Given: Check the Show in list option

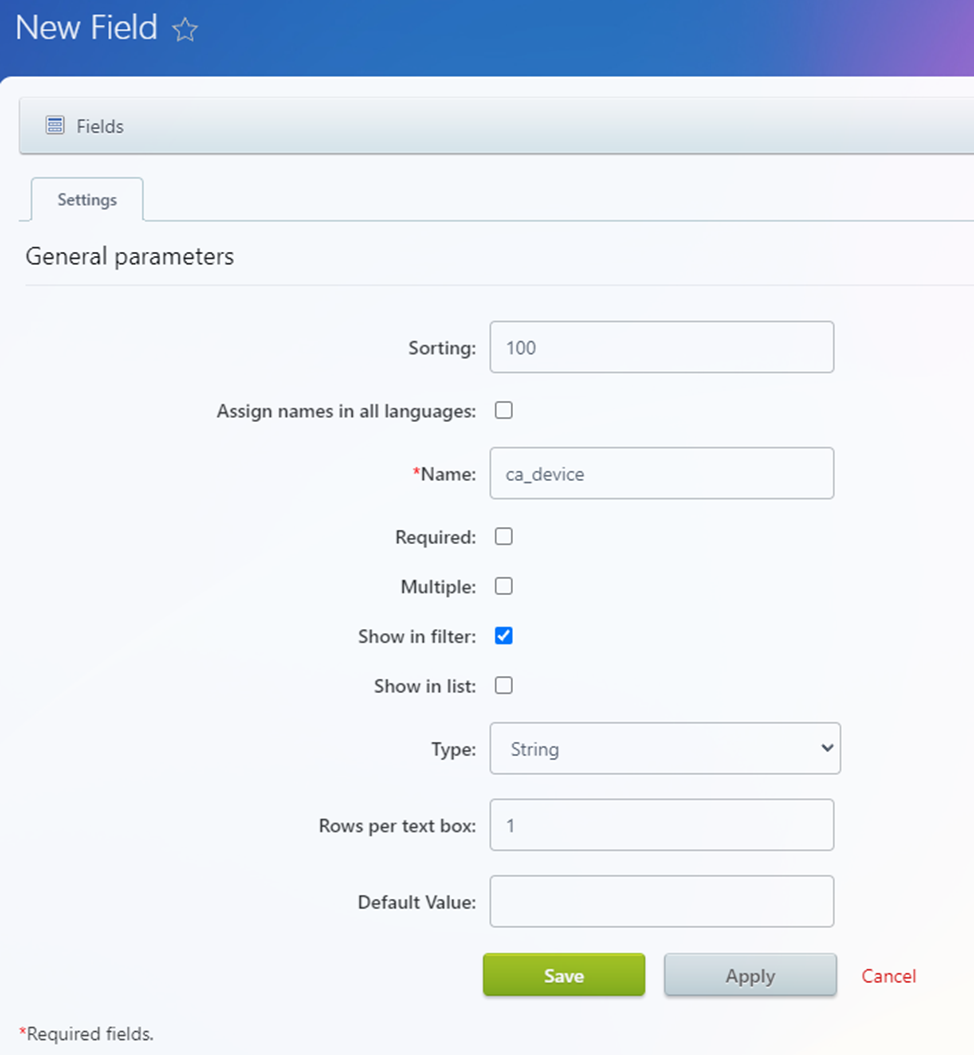Looking at the screenshot, I should pyautogui.click(x=504, y=686).
